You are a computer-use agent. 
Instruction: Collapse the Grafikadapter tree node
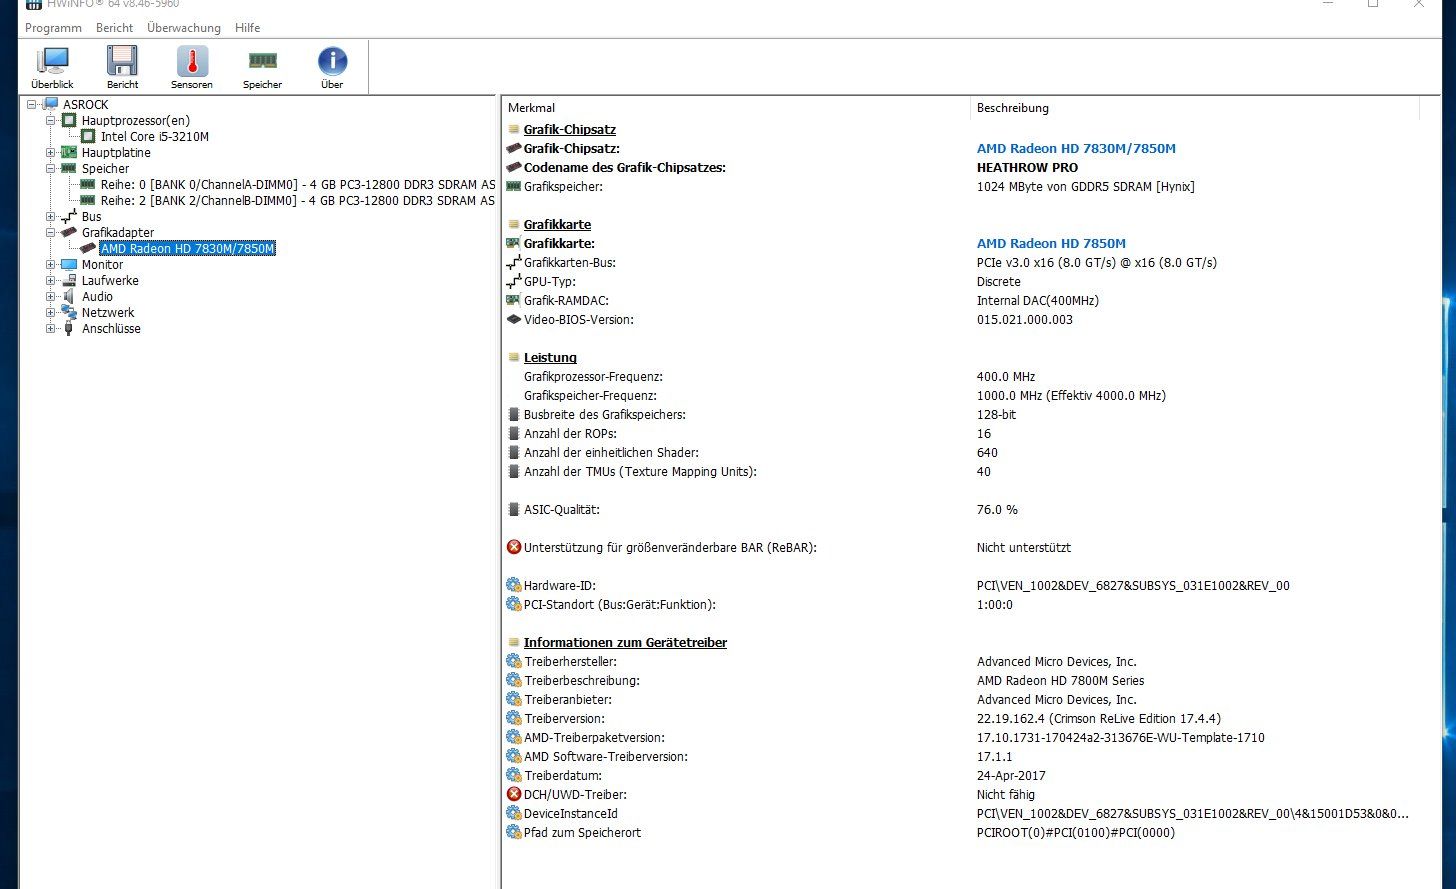pyautogui.click(x=51, y=232)
